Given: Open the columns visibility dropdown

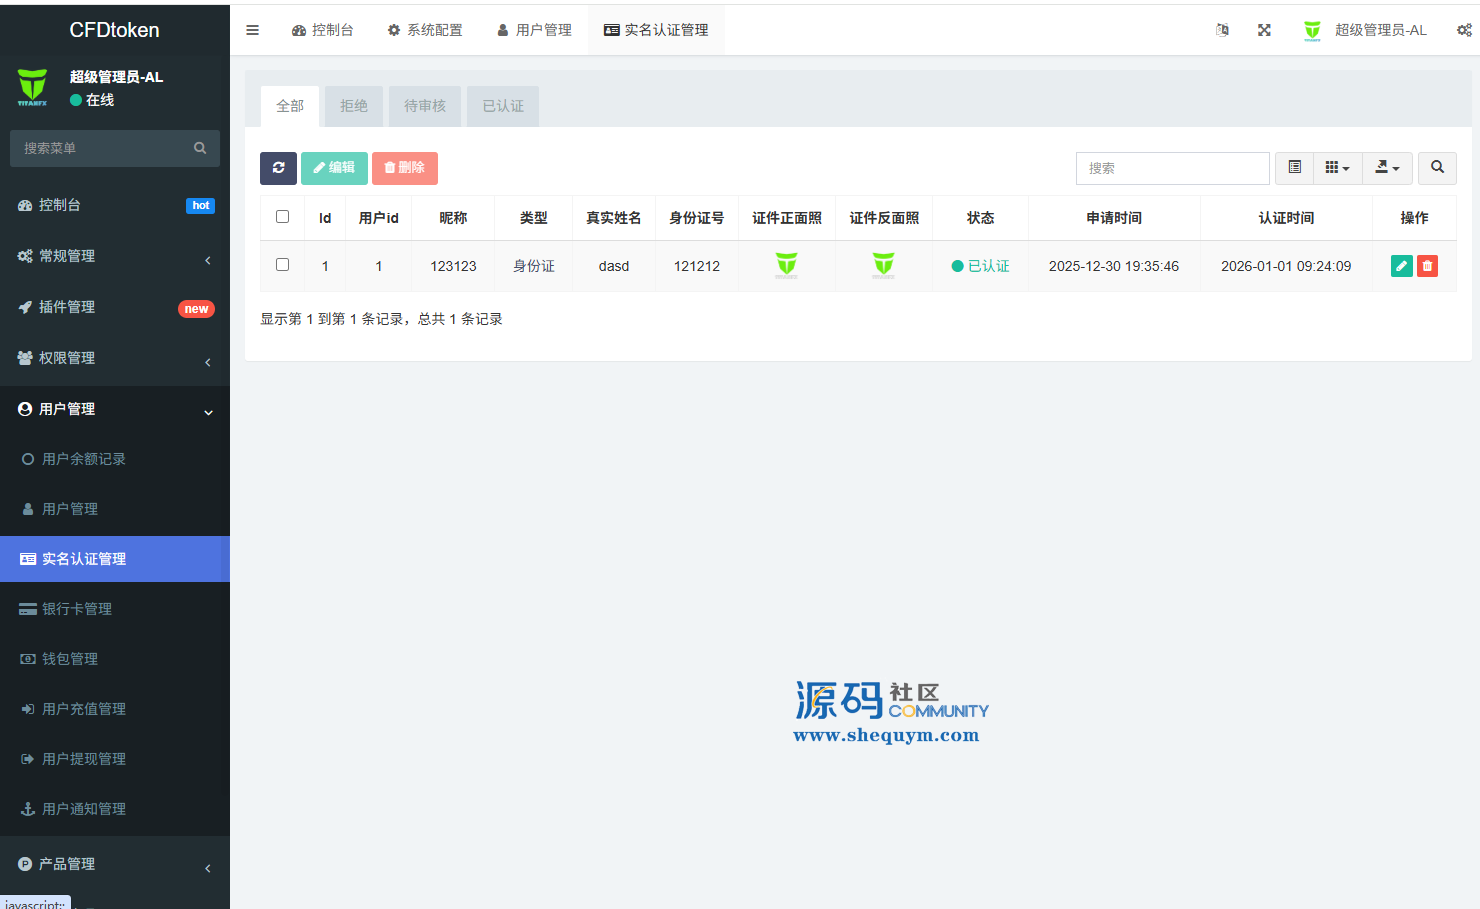Looking at the screenshot, I should (1337, 168).
